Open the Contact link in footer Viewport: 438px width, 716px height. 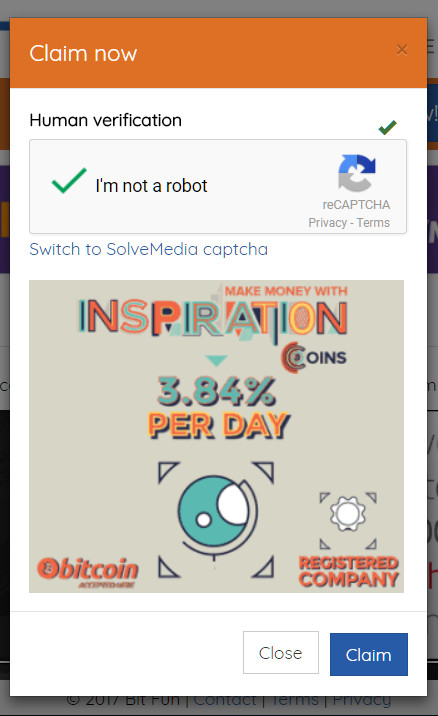(224, 700)
